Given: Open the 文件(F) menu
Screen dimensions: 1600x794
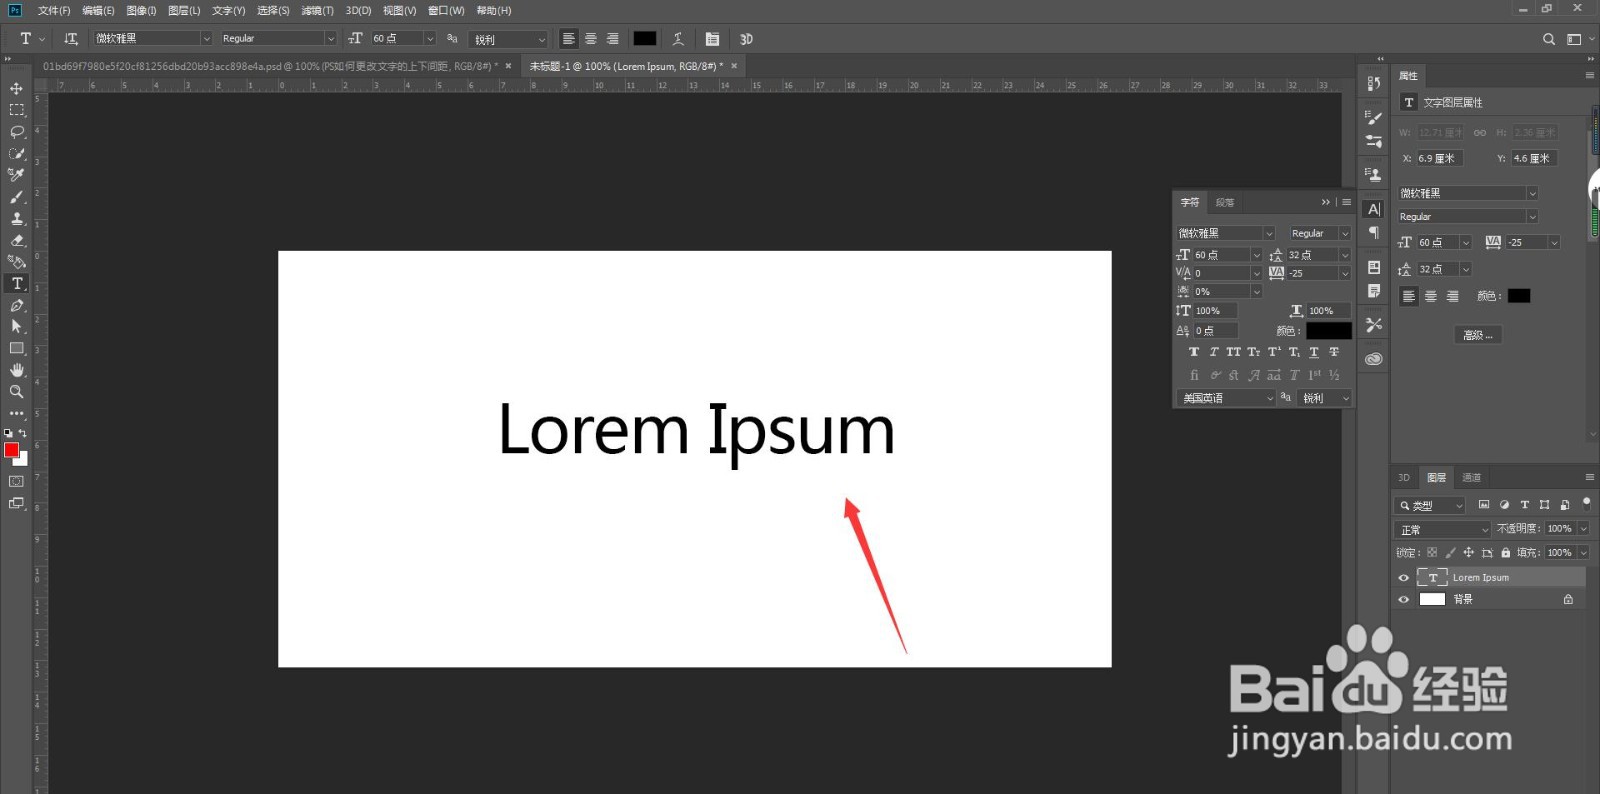Looking at the screenshot, I should click(54, 10).
